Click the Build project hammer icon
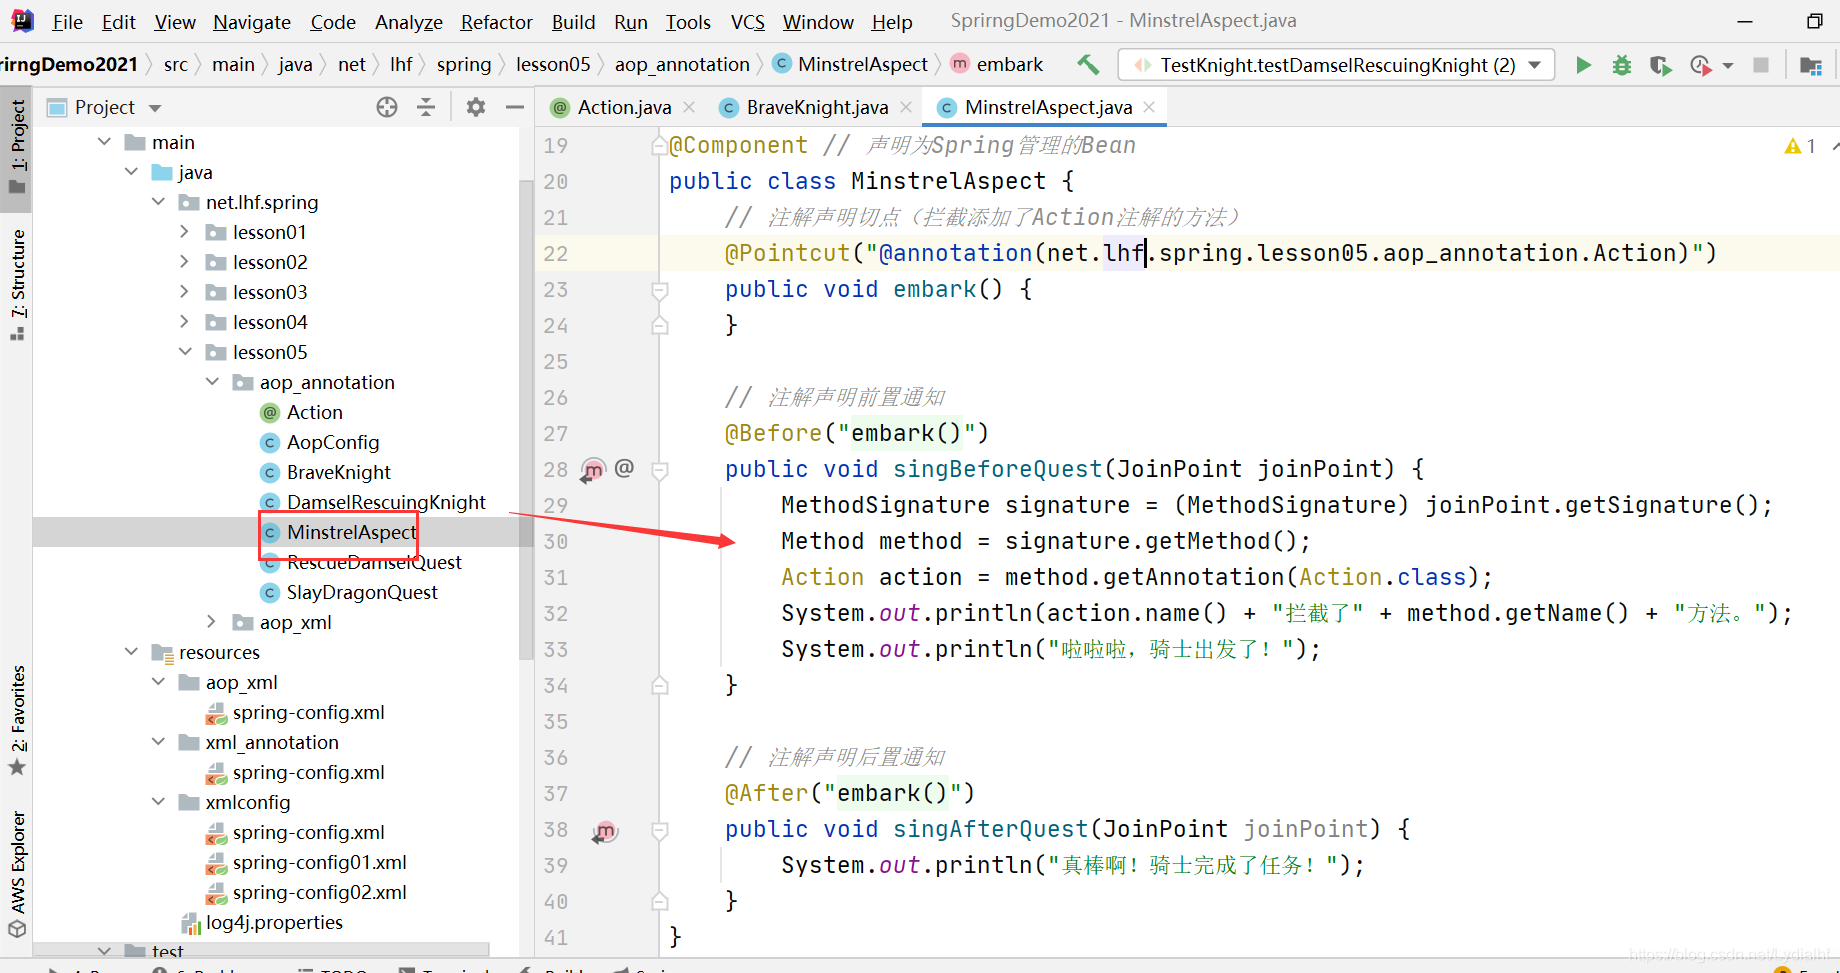Screen dimensions: 1840x973 [x=1088, y=65]
